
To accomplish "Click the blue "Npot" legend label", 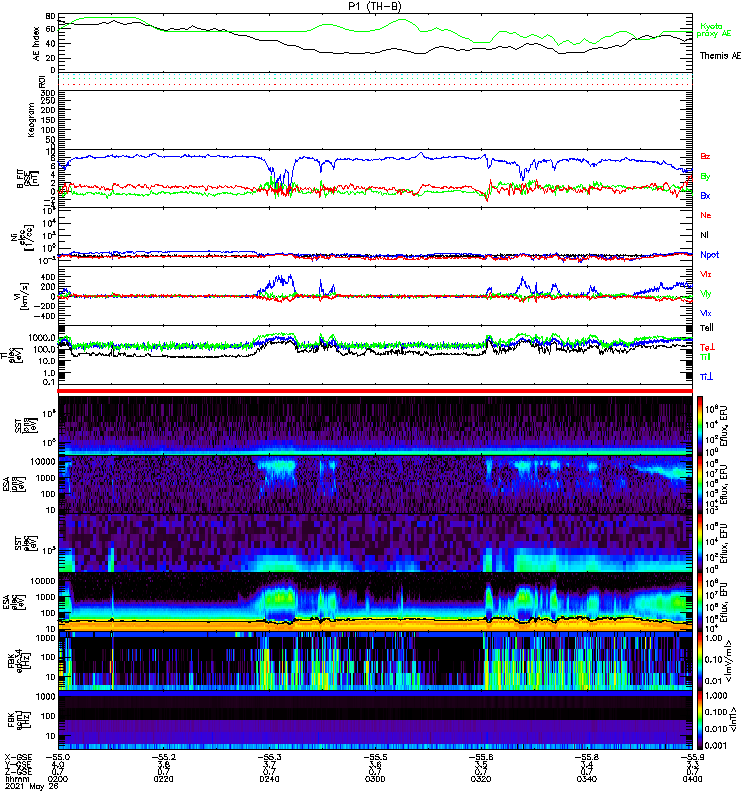I will (x=709, y=255).
